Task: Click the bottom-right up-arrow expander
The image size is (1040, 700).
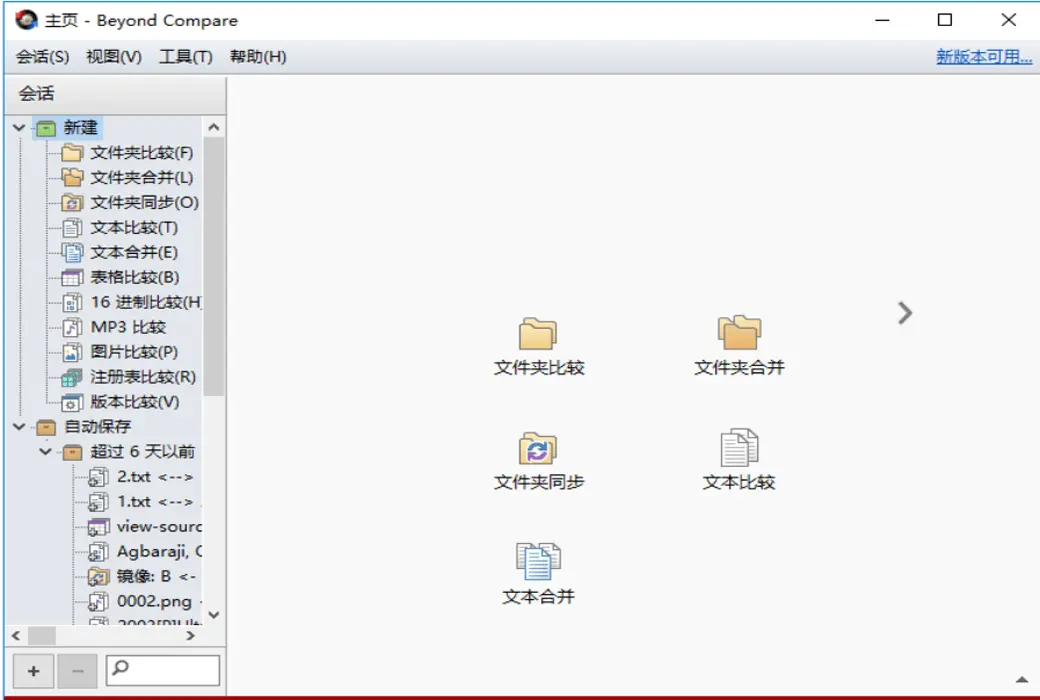Action: [1022, 679]
